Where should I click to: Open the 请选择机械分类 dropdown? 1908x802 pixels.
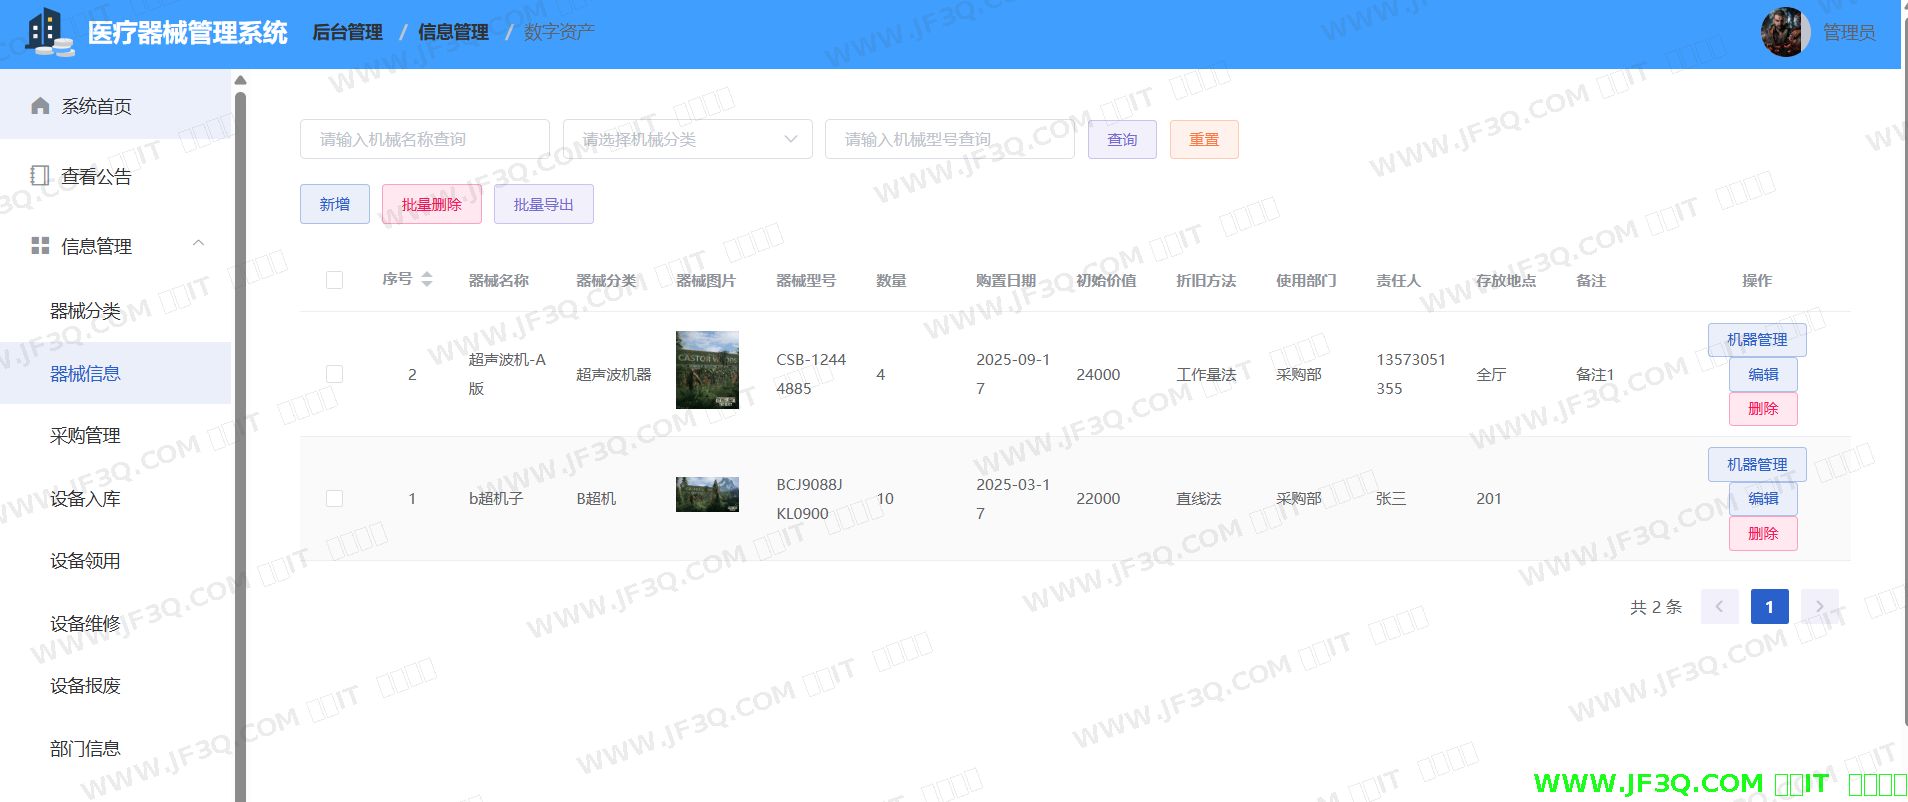tap(687, 139)
